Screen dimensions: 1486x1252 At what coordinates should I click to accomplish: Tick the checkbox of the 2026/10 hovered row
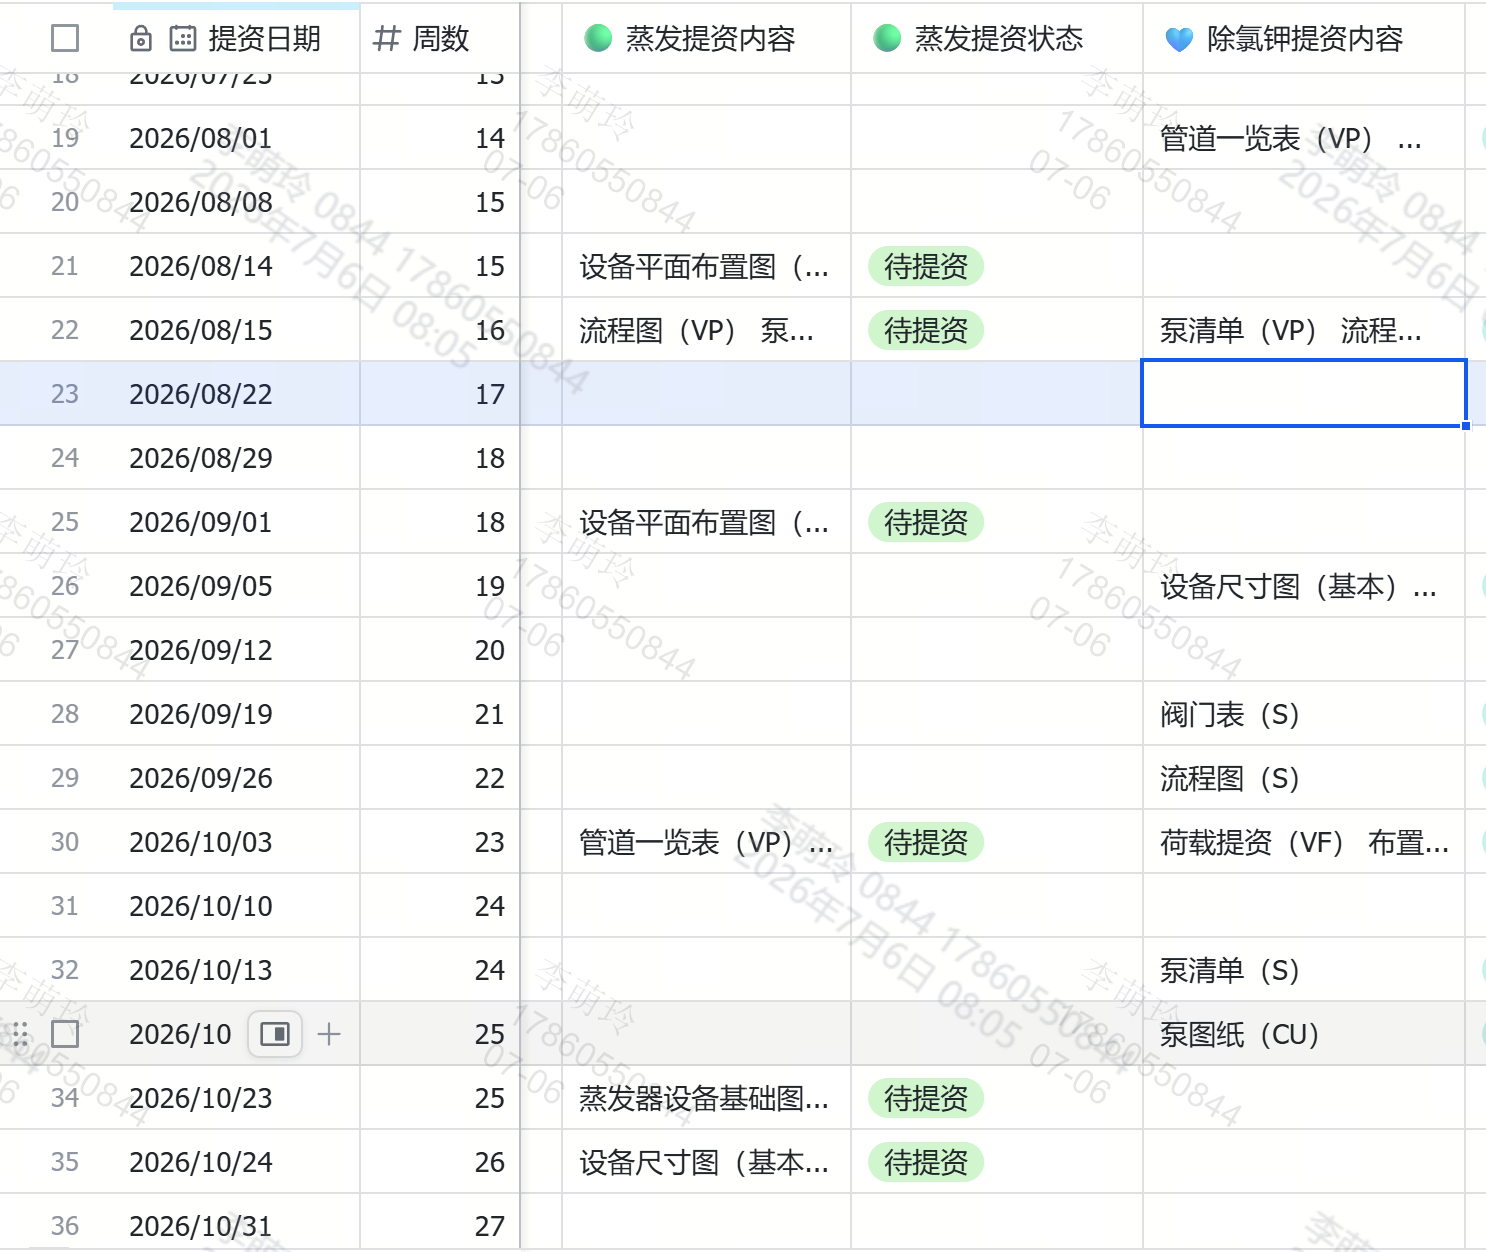65,1034
